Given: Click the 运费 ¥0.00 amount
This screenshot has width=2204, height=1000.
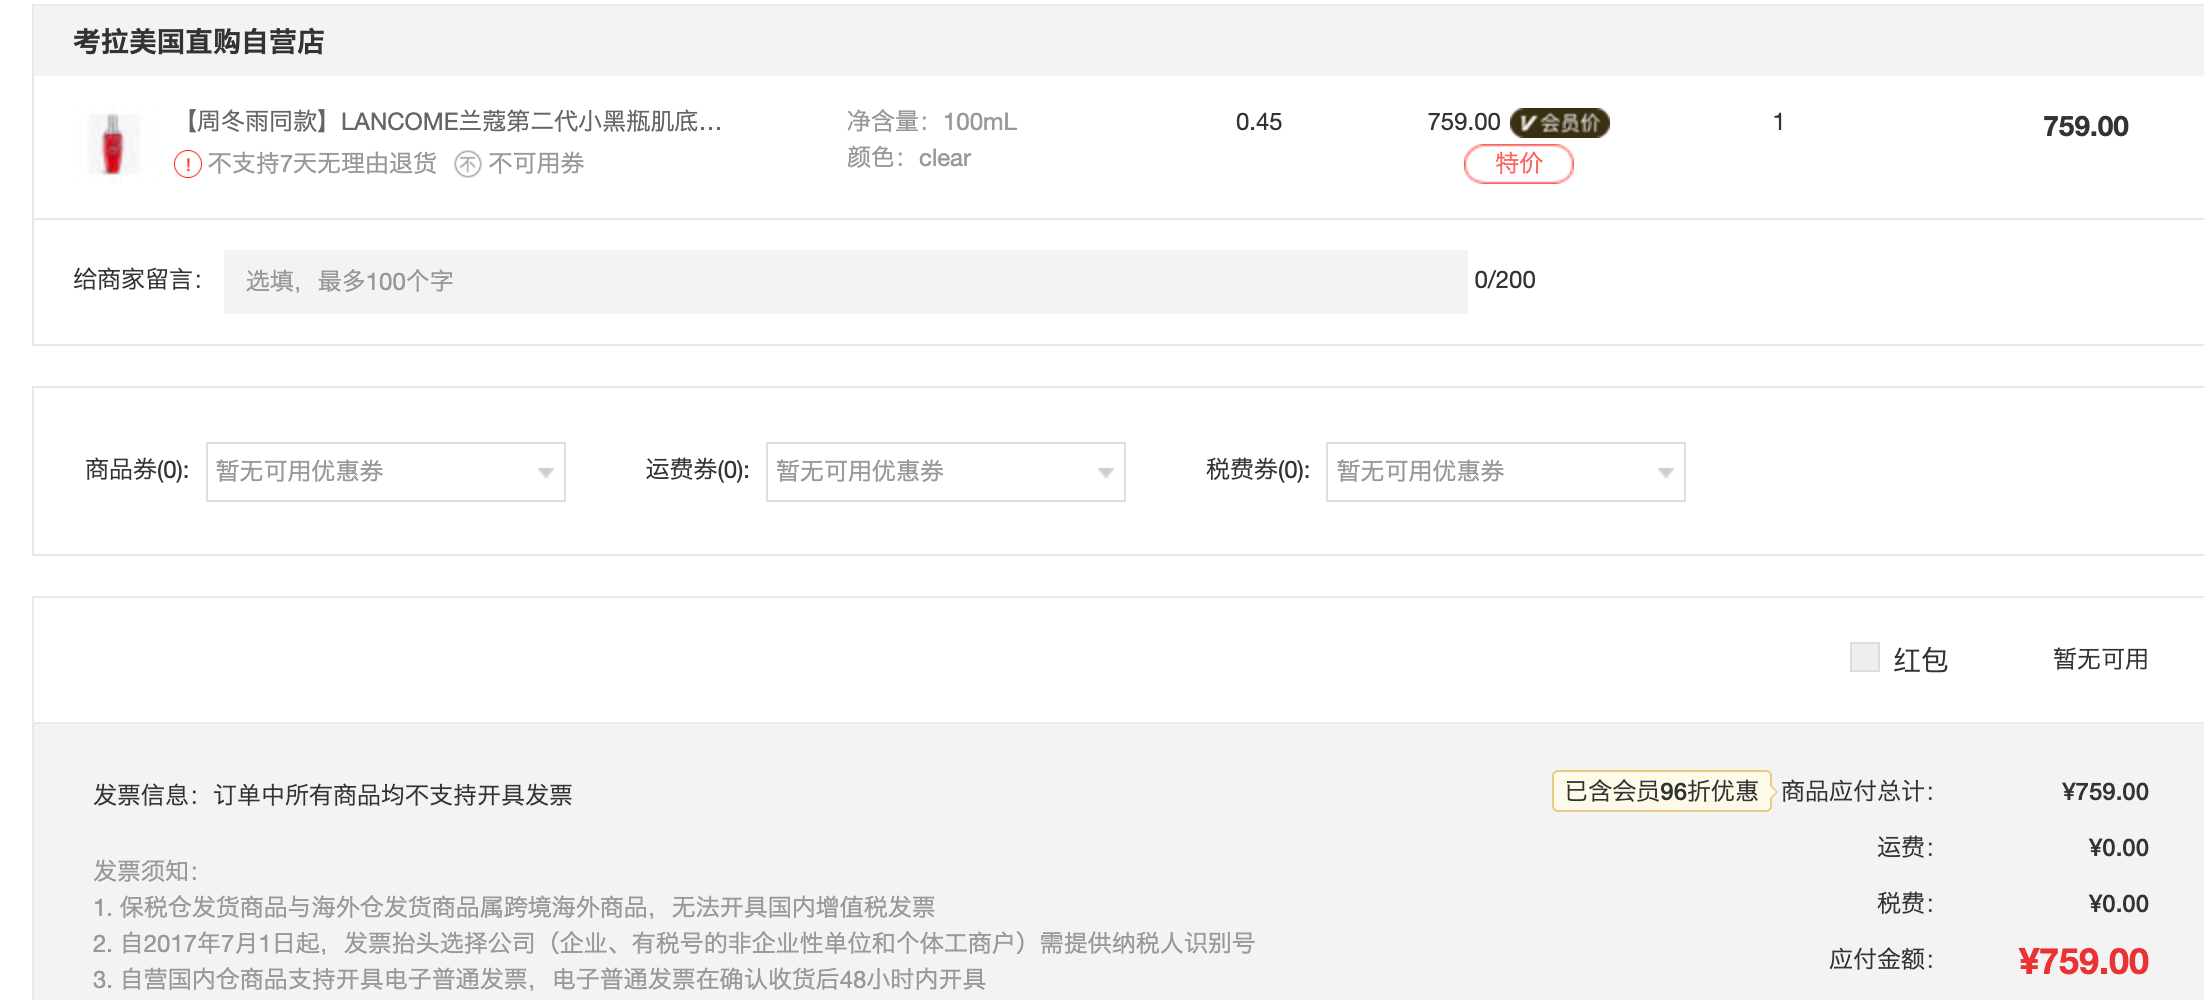Looking at the screenshot, I should 2119,848.
